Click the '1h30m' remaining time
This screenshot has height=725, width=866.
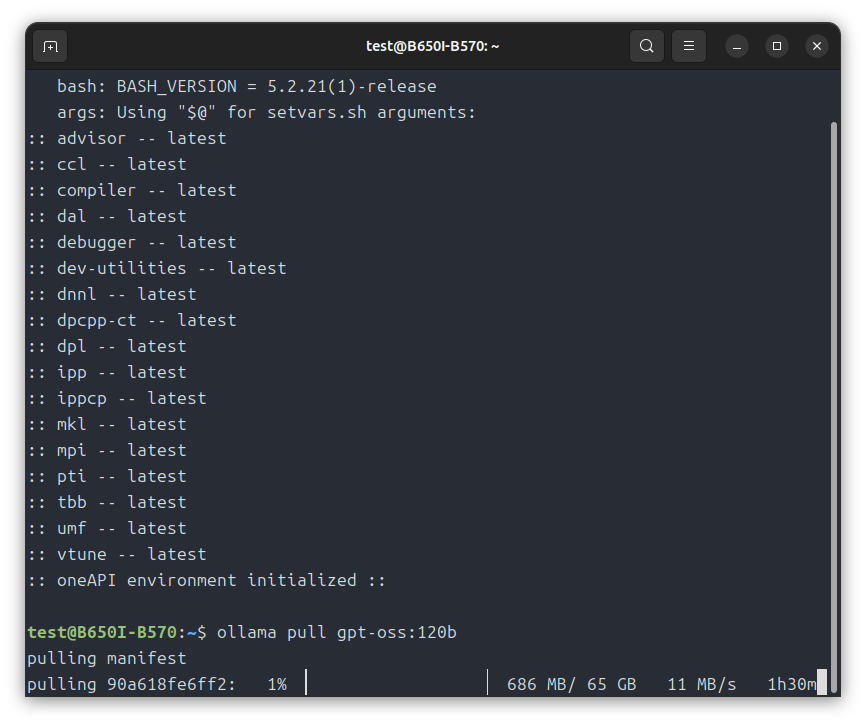click(792, 684)
